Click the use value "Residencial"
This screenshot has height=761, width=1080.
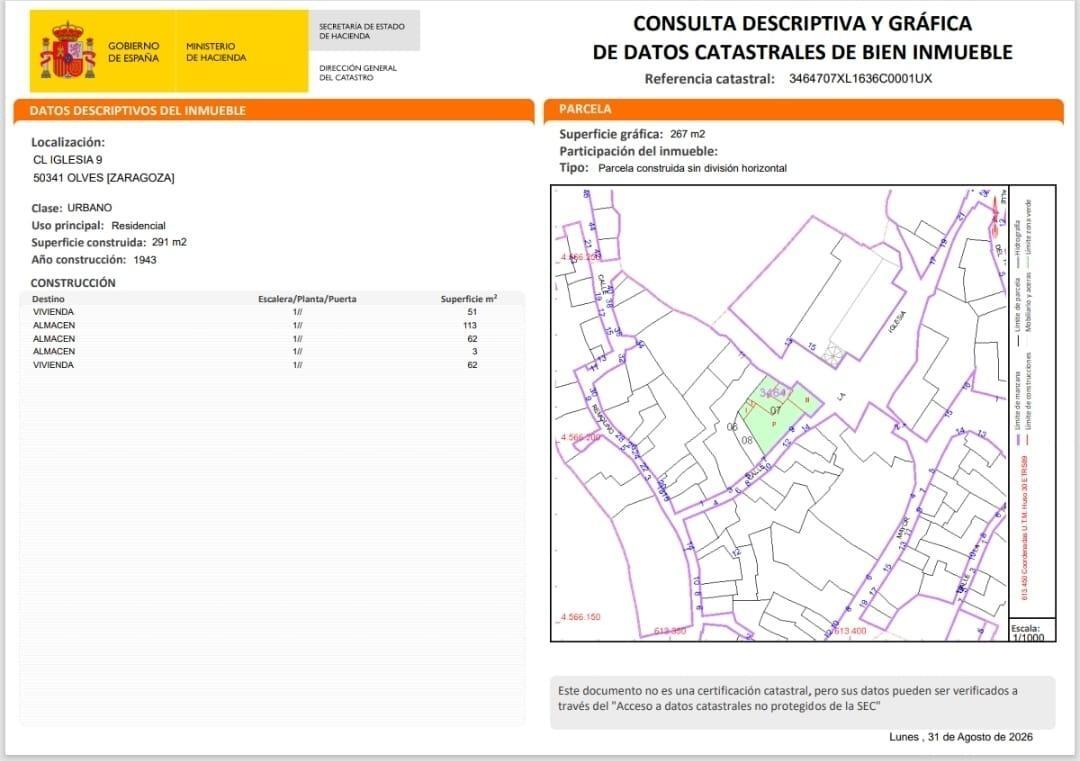138,225
